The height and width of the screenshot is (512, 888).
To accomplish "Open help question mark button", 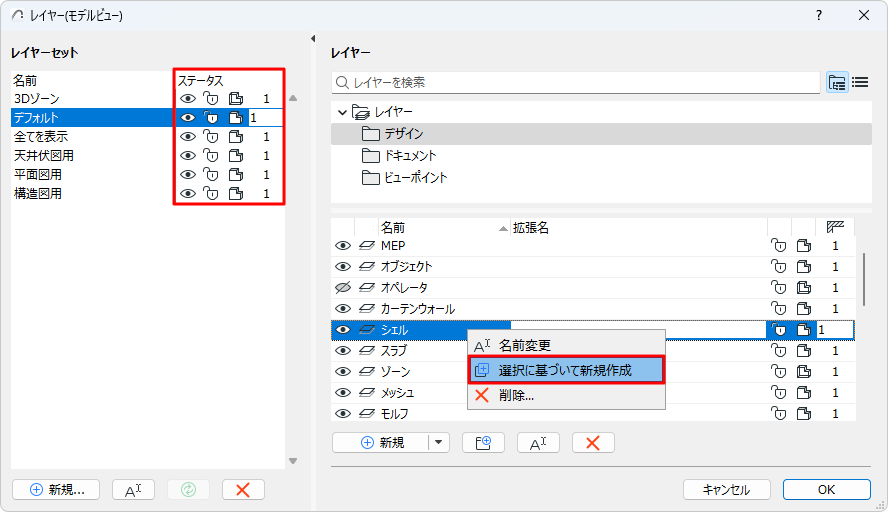I will 819,15.
